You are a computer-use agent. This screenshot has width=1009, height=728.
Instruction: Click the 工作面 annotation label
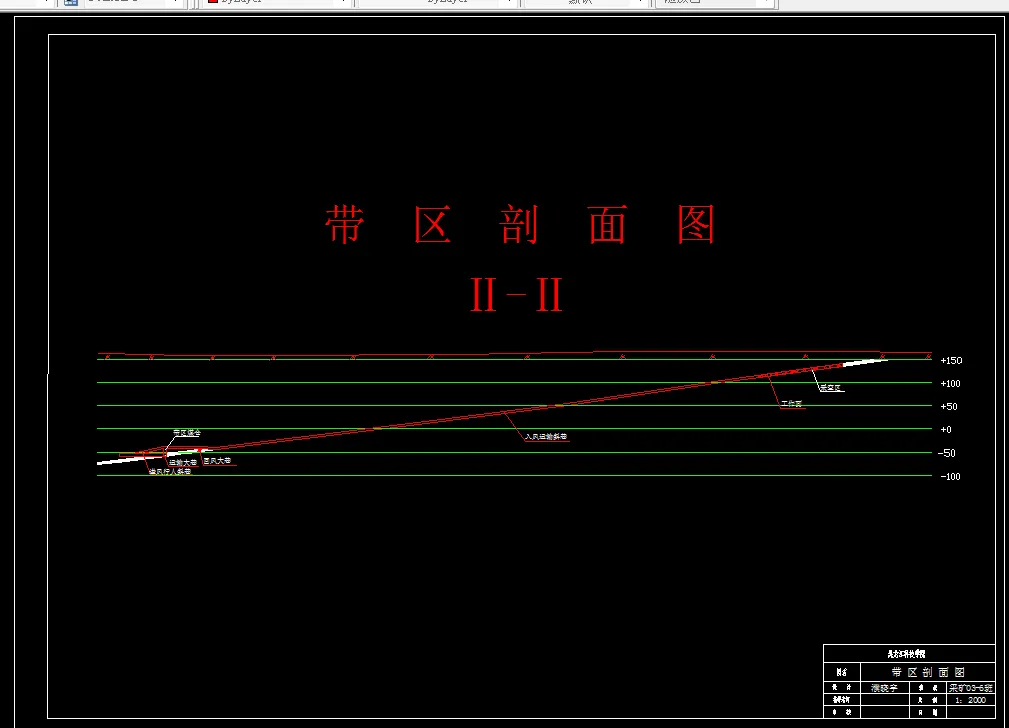(791, 404)
